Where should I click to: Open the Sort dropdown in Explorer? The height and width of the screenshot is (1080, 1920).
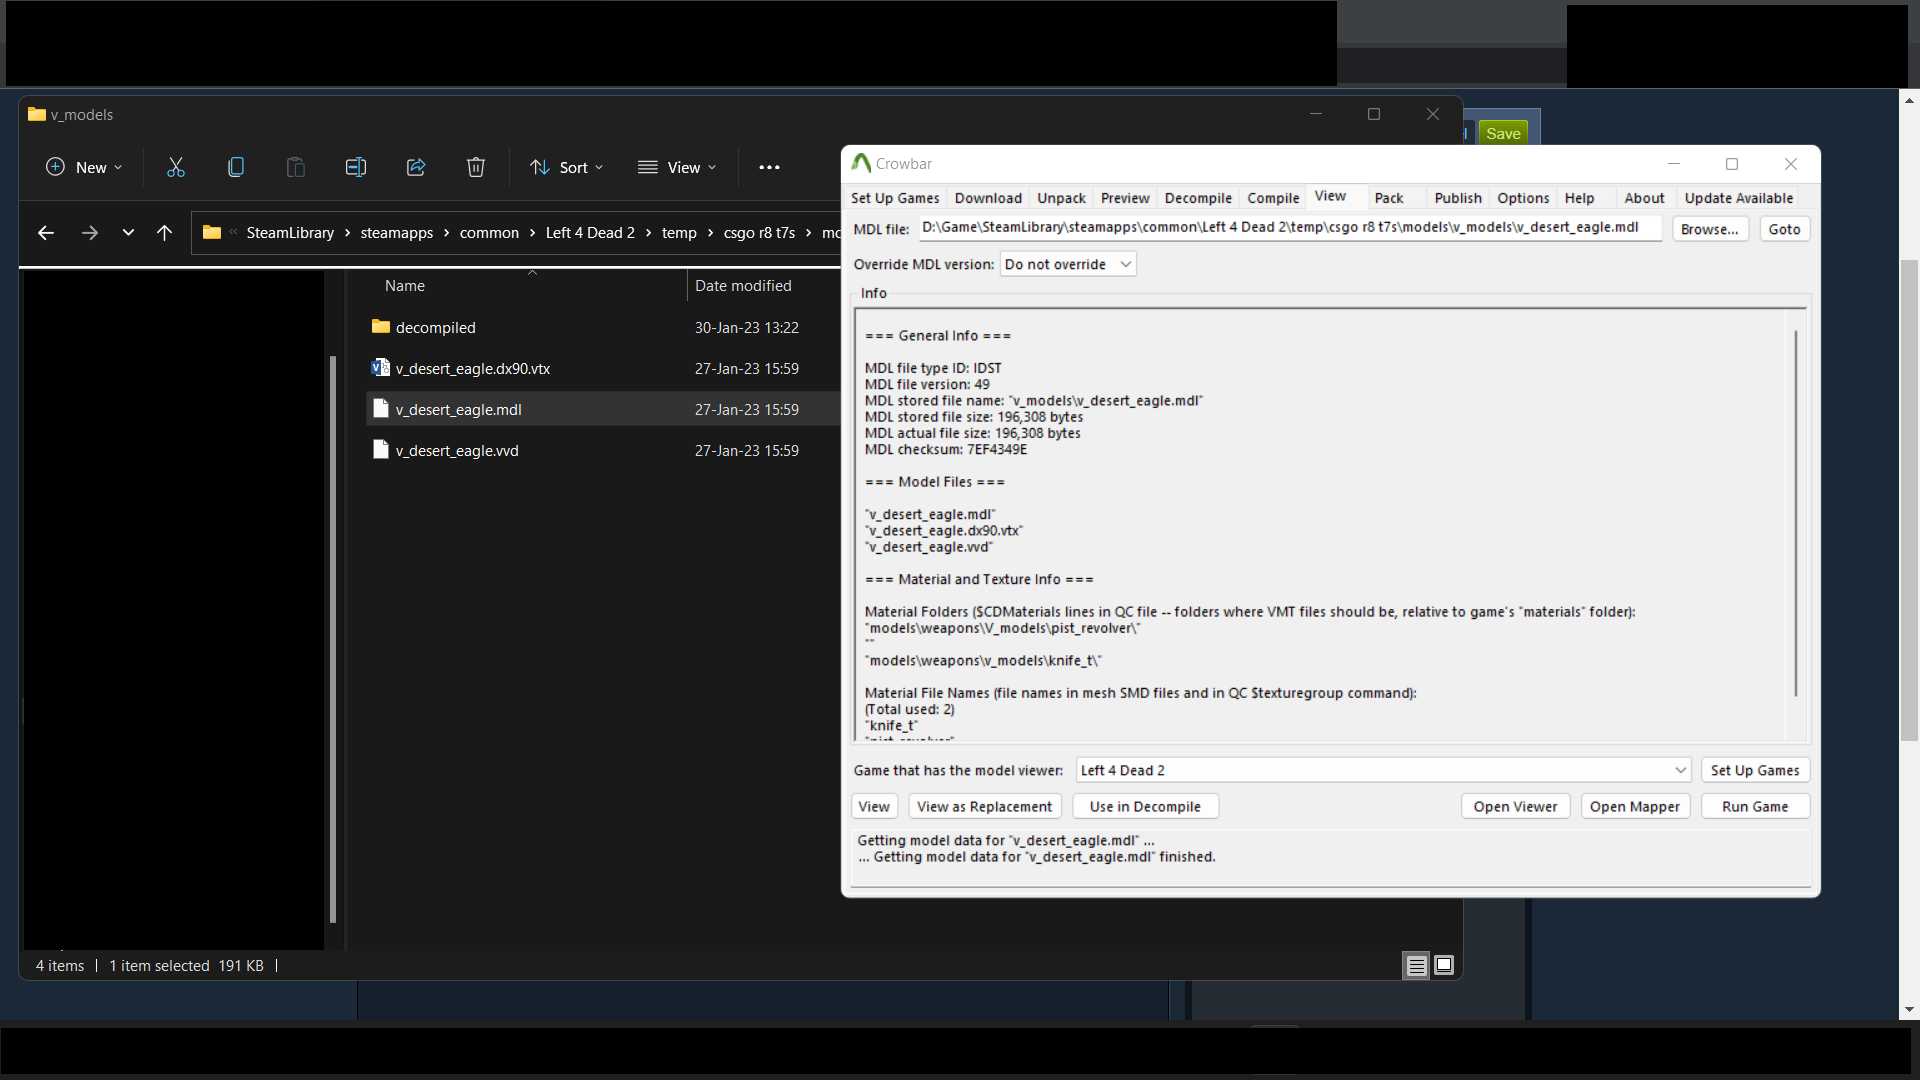click(567, 167)
